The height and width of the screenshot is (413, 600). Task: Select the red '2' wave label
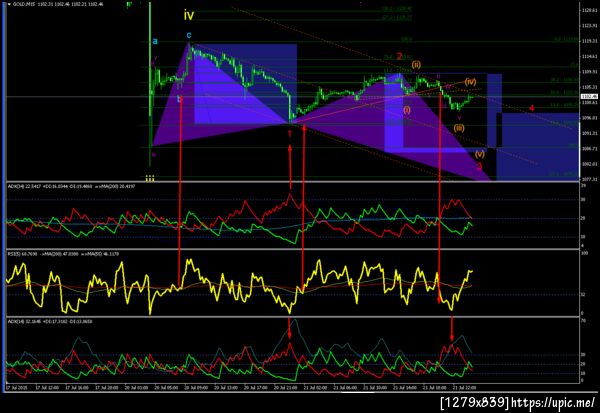tap(399, 56)
